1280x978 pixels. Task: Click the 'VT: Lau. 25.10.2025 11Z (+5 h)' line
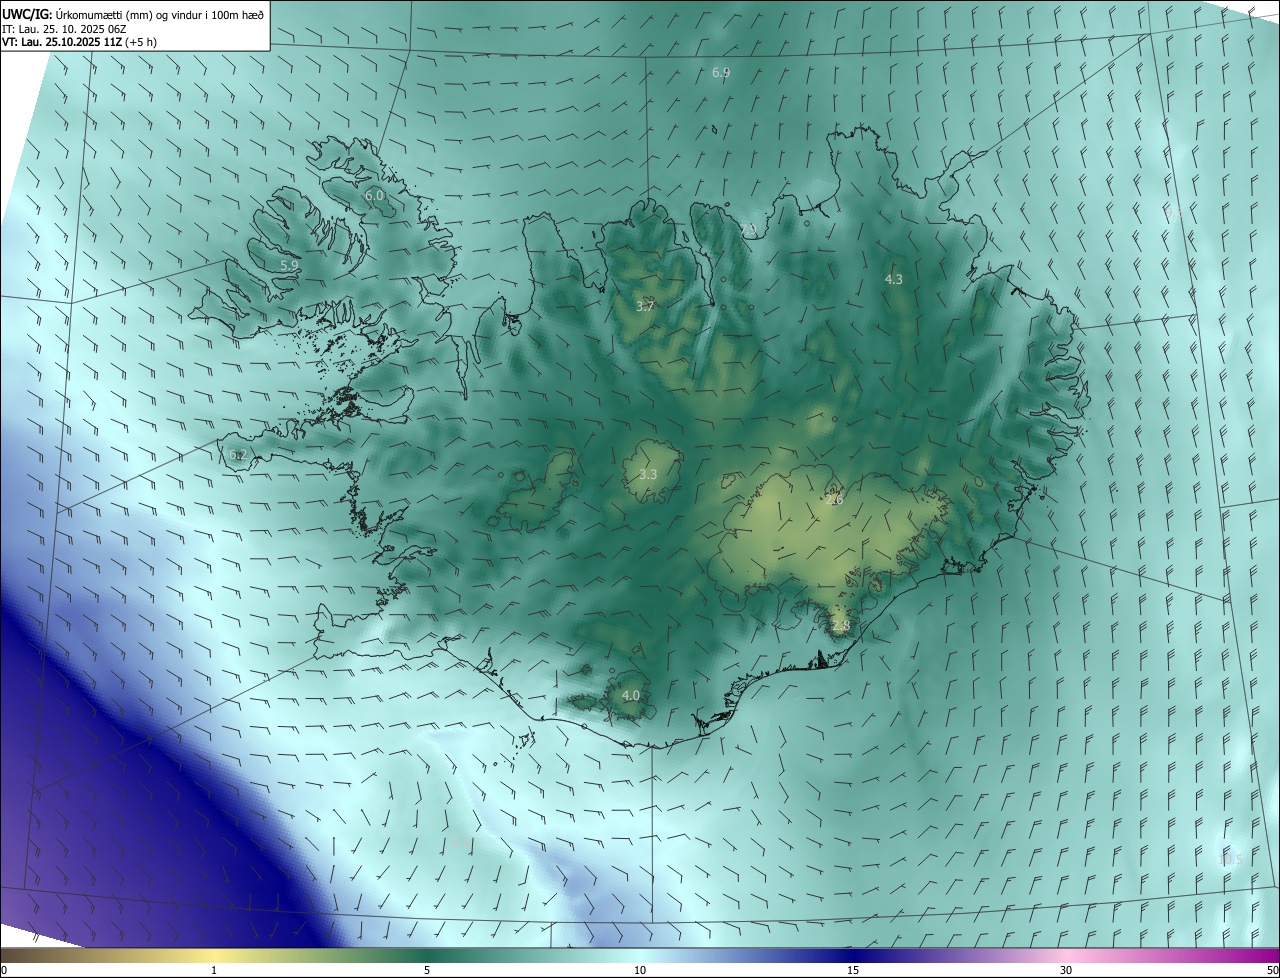tap(79, 42)
